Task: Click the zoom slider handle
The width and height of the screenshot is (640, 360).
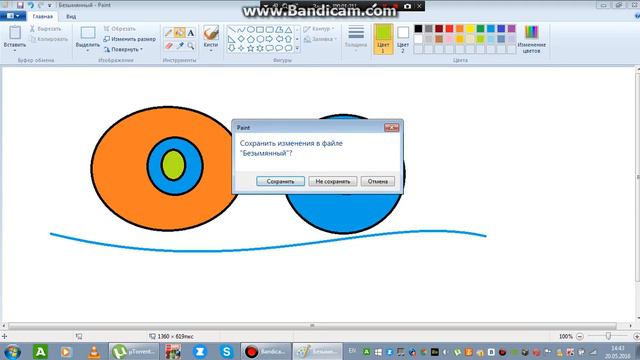Action: pyautogui.click(x=608, y=336)
